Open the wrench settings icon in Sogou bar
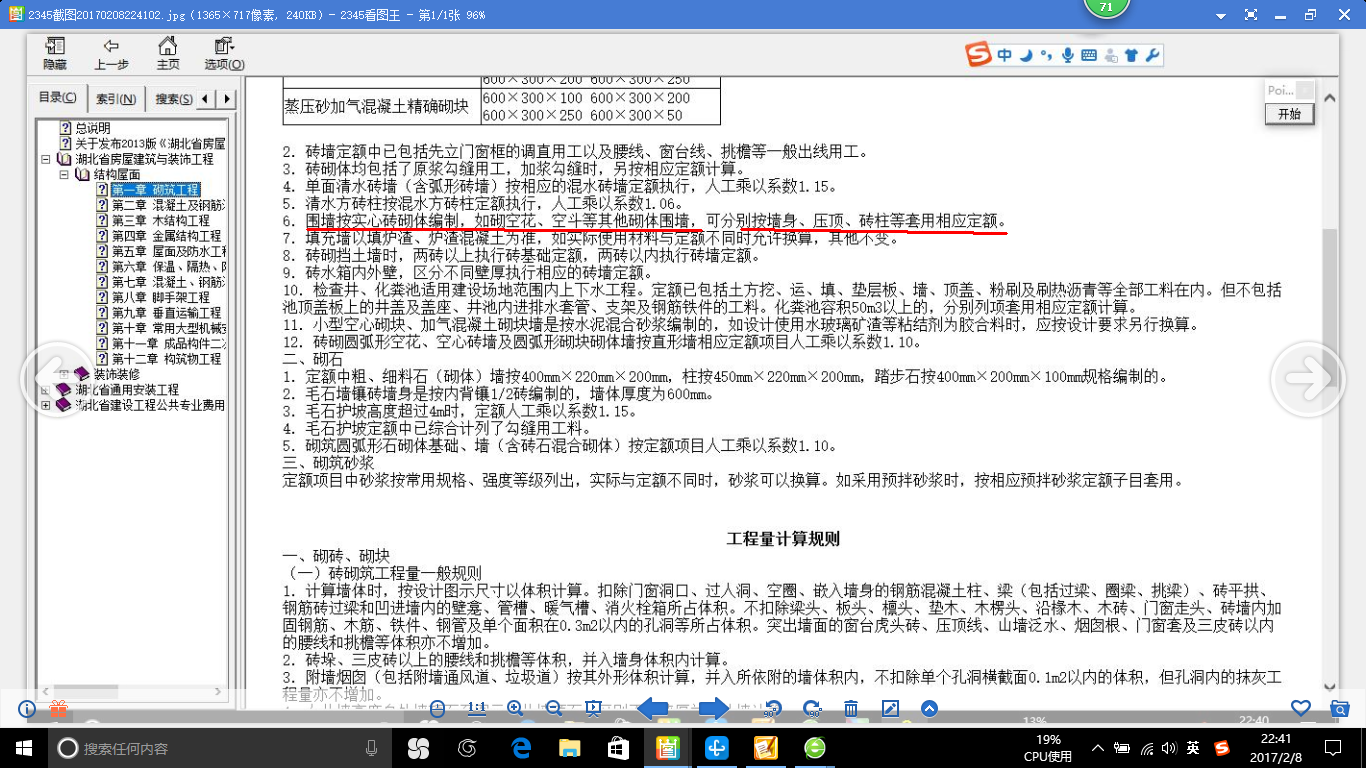The image size is (1366, 768). tap(1152, 56)
